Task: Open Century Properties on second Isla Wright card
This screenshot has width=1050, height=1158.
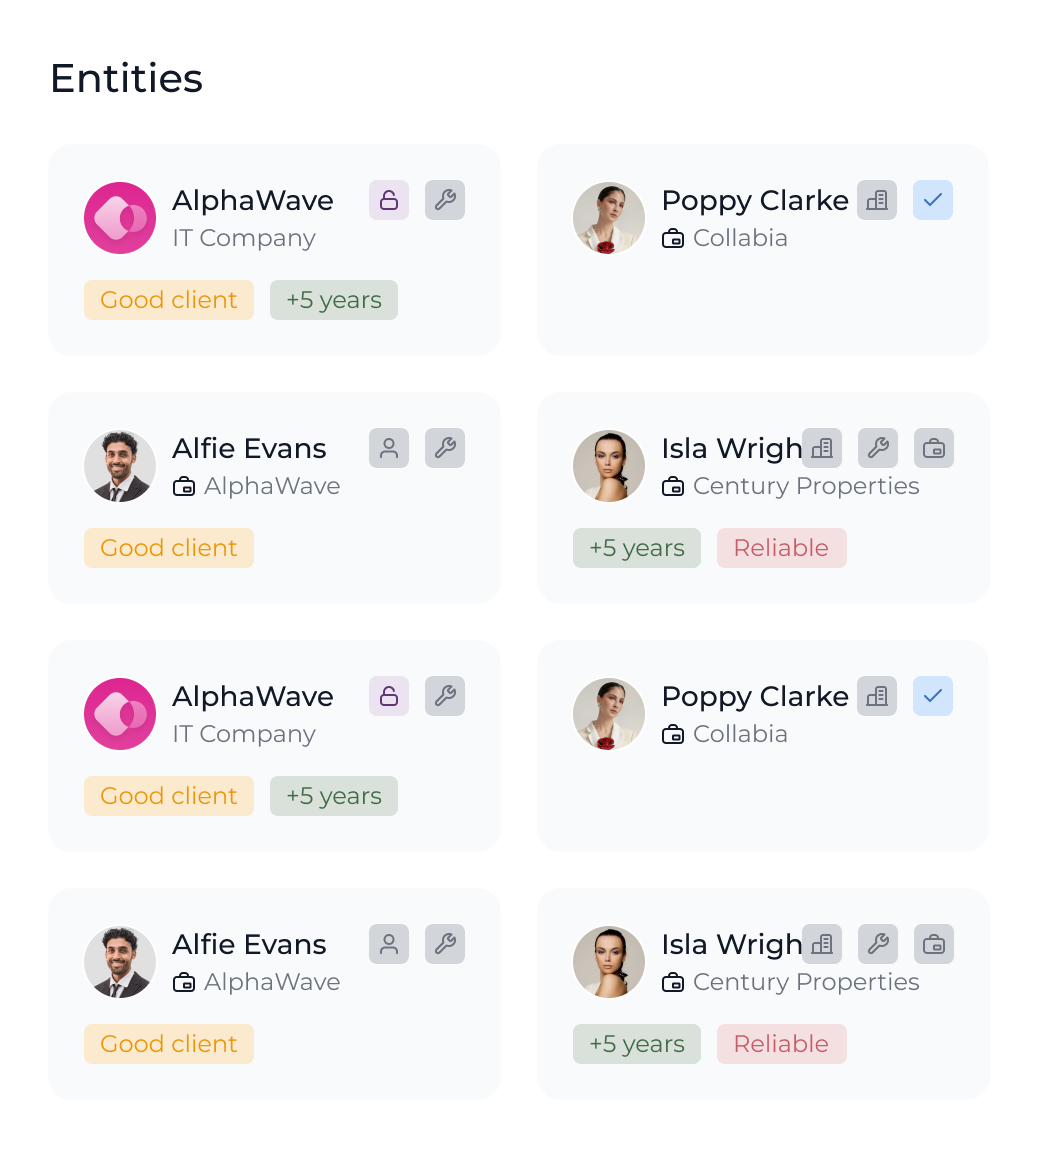Action: [805, 982]
